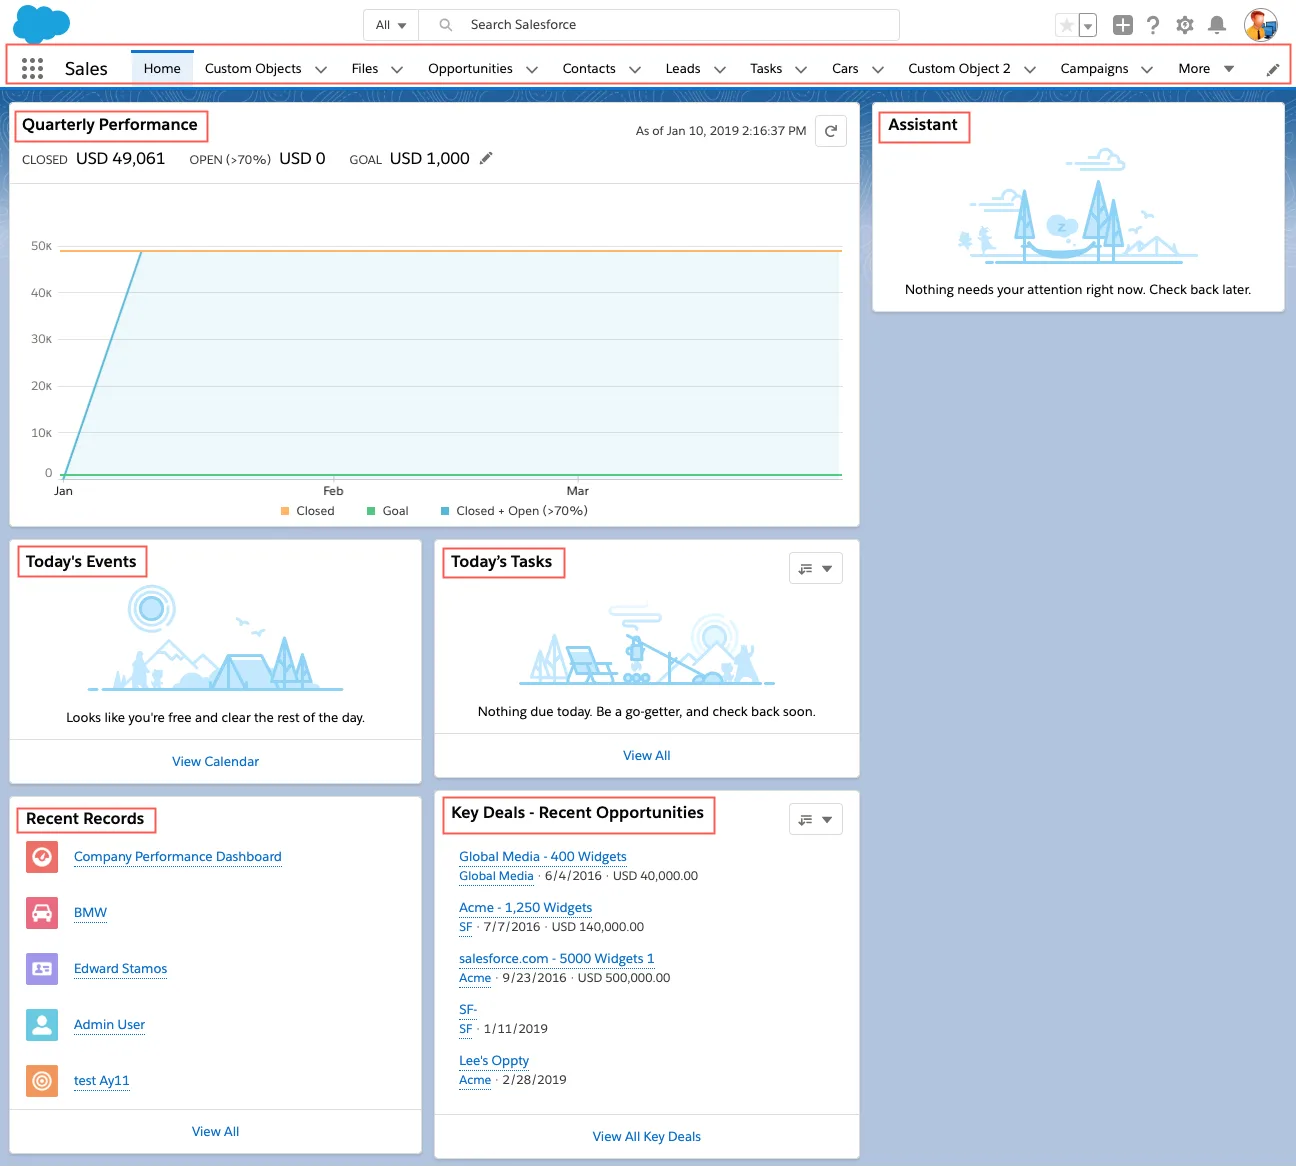Expand the Custom Objects tab chevron
1296x1168 pixels.
tap(321, 69)
